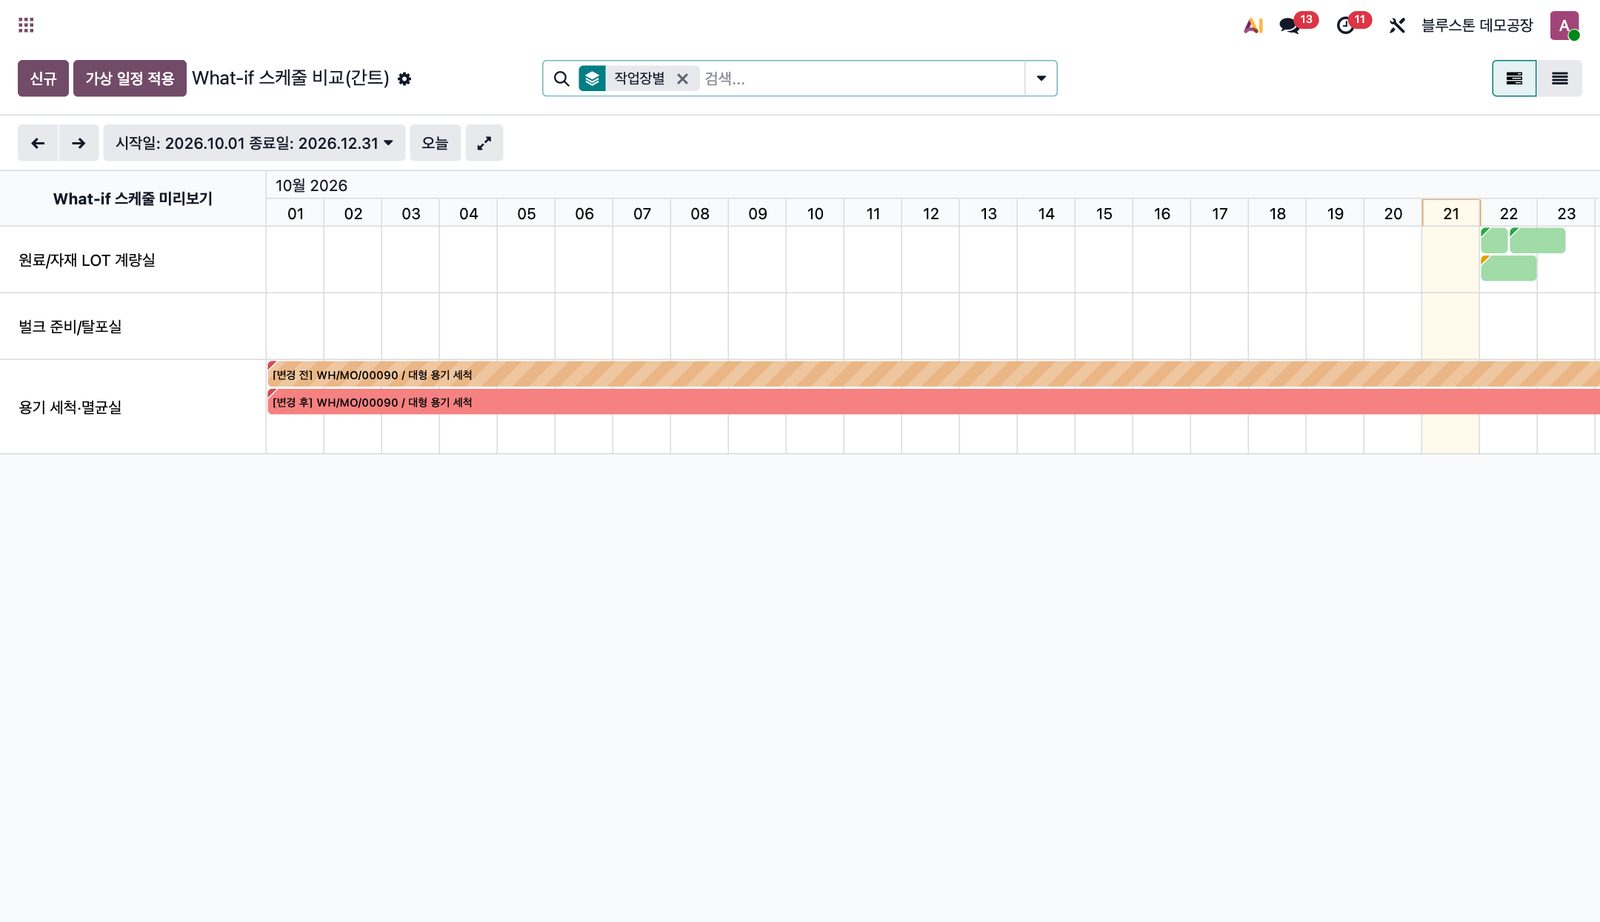Click the gear settings icon beside the title
The image size is (1600, 922).
point(404,79)
